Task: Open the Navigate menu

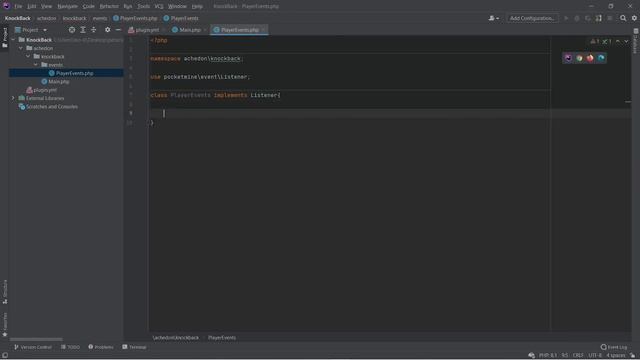Action: 67,6
